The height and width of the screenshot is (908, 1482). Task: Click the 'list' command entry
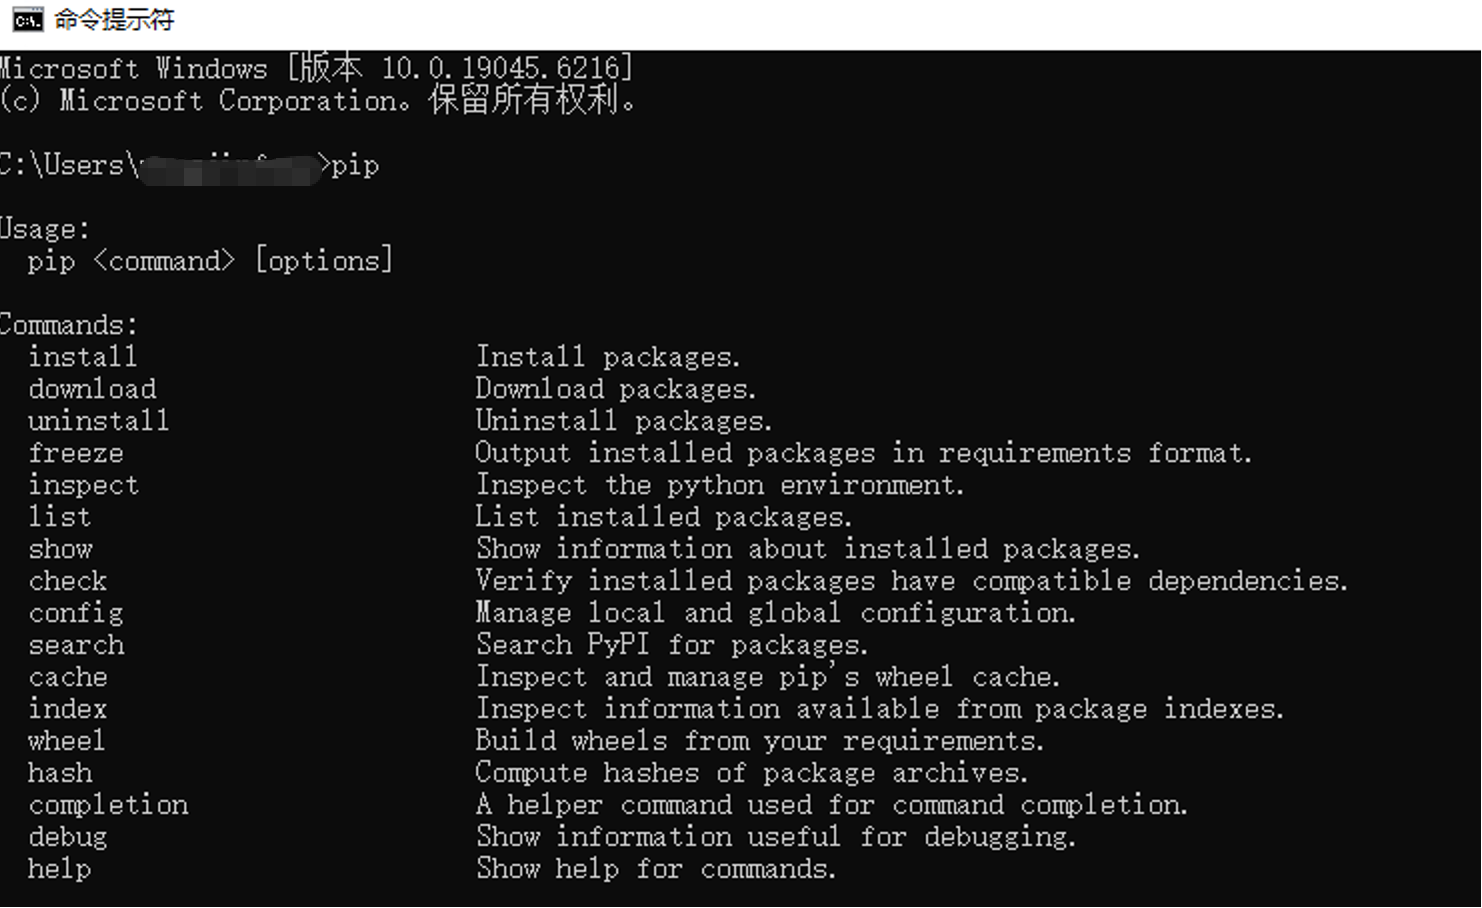(60, 517)
